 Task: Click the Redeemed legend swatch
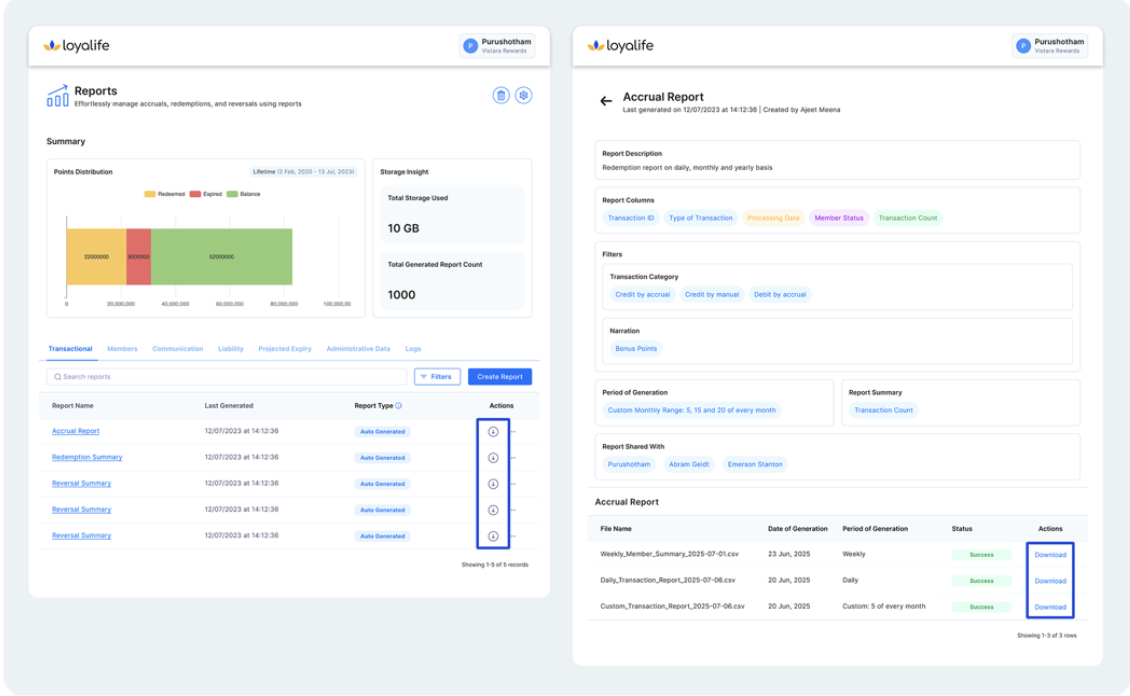[x=150, y=194]
